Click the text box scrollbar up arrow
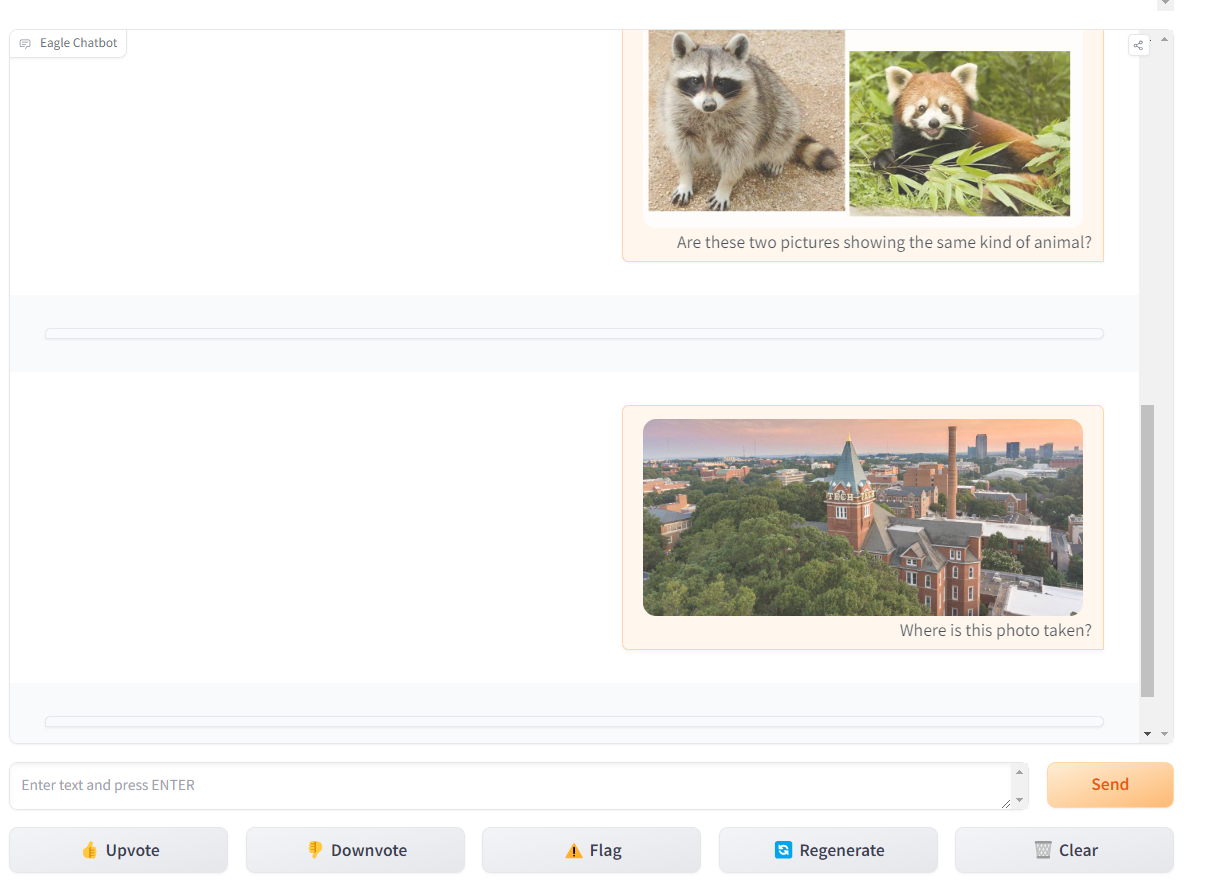1208x882 pixels. [x=1019, y=772]
